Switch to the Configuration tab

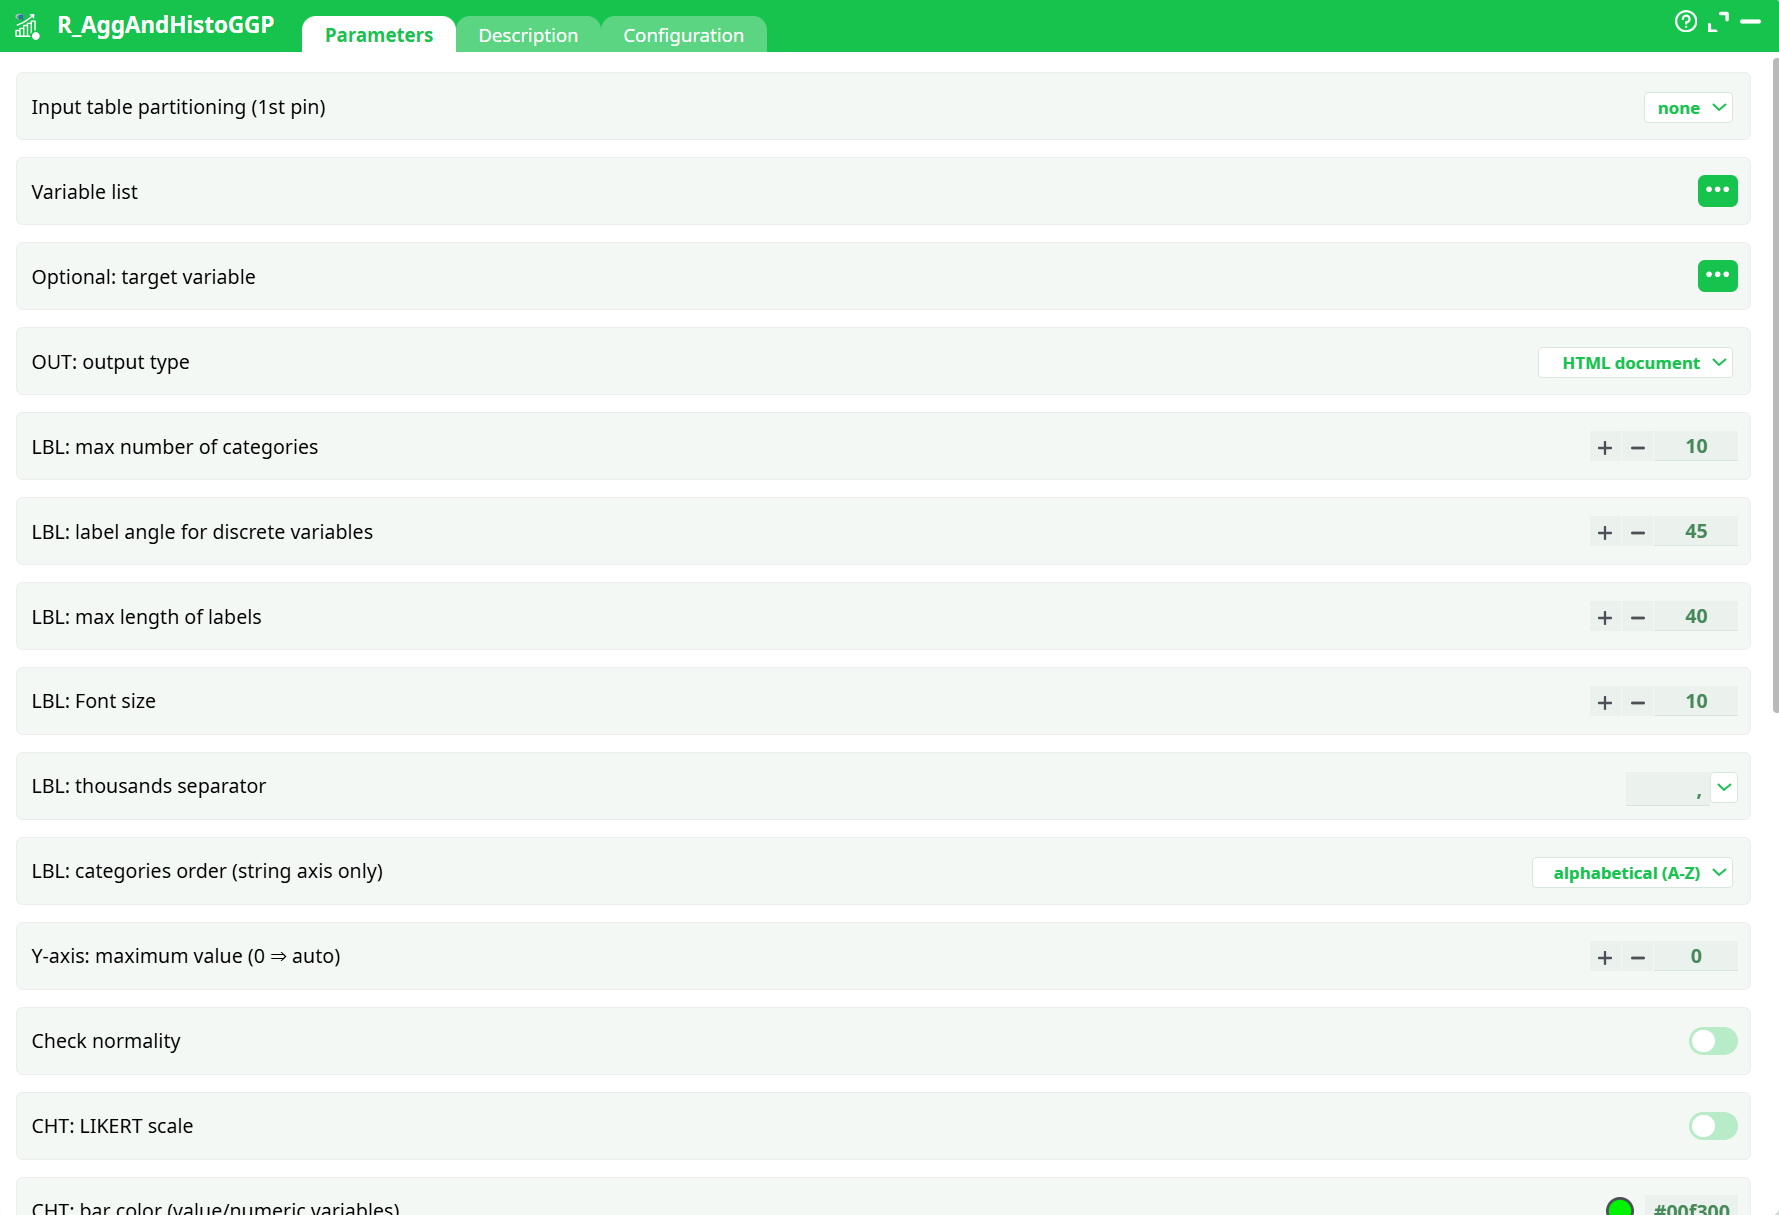683,35
